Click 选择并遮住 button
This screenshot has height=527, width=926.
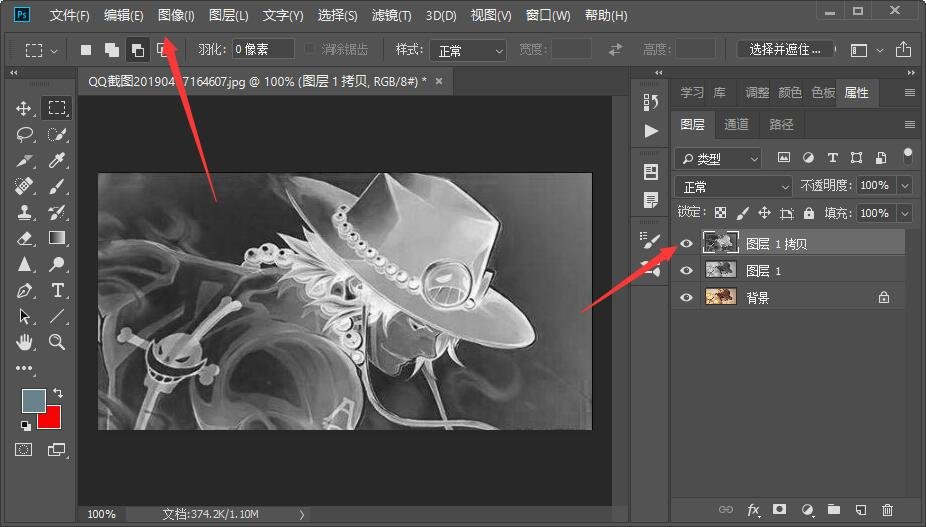785,50
